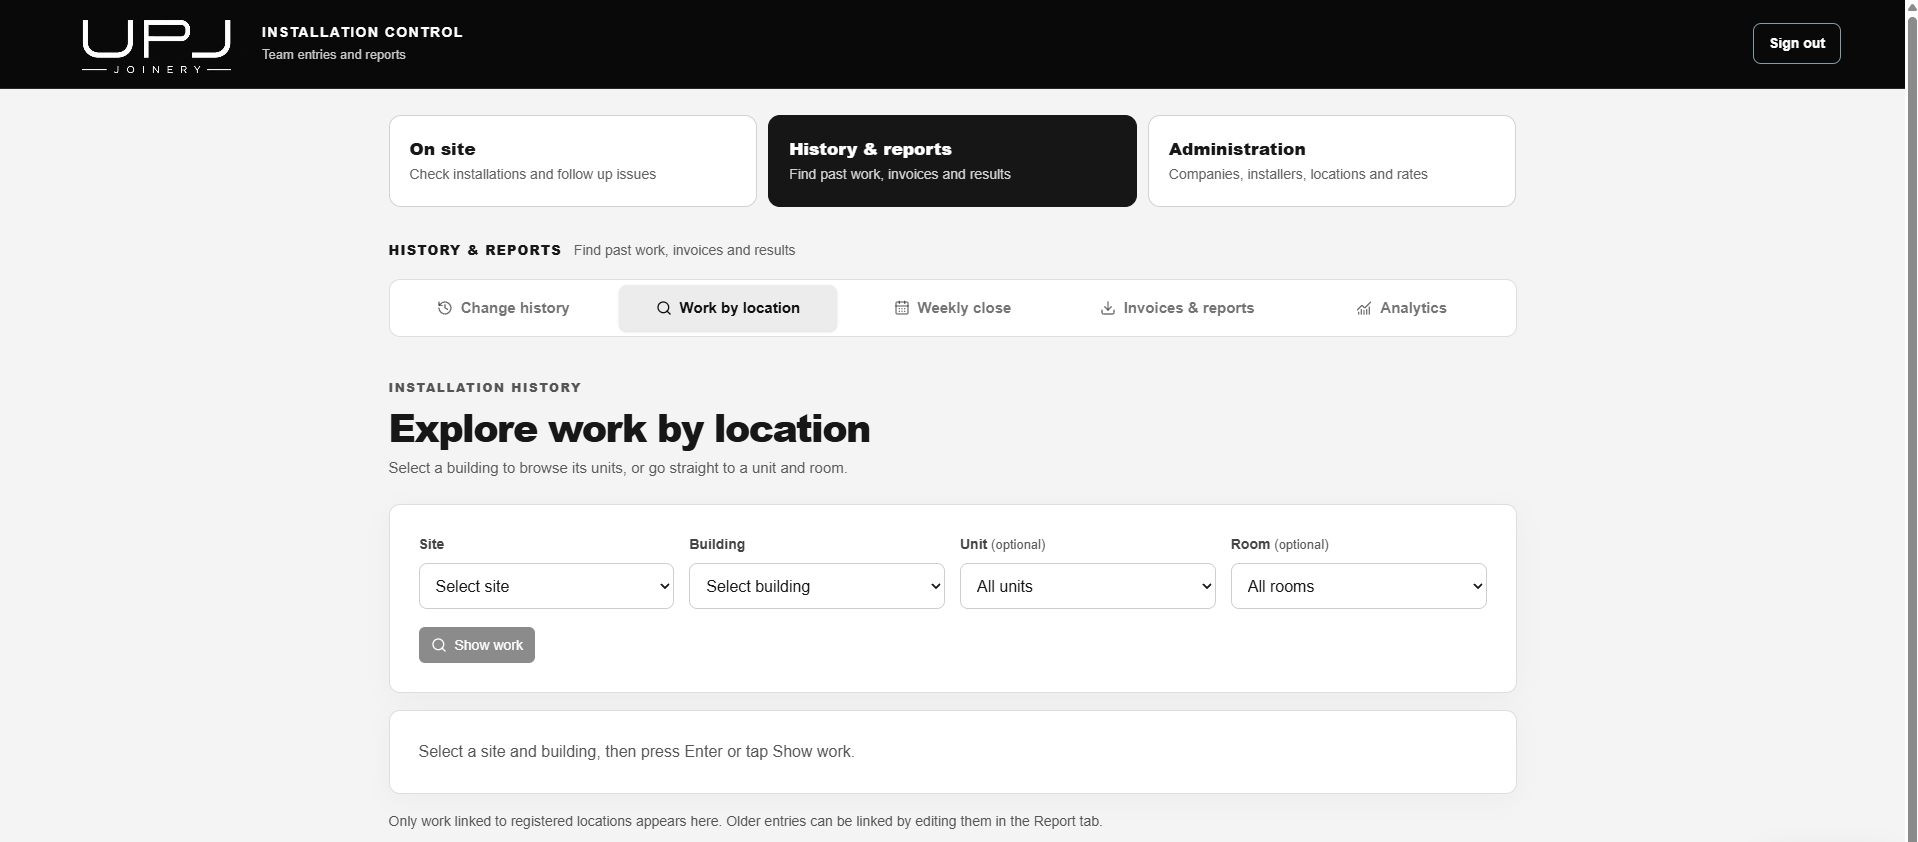Click the Building field label
Screen dimensions: 1918x842
(717, 544)
